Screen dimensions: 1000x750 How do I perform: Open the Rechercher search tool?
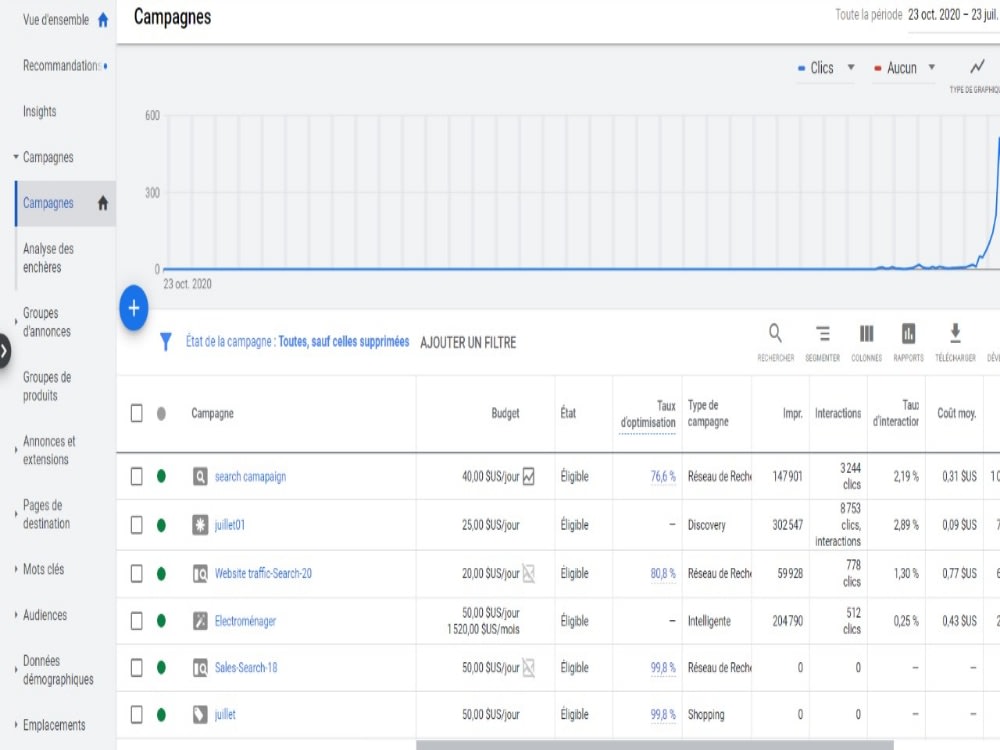pos(775,341)
